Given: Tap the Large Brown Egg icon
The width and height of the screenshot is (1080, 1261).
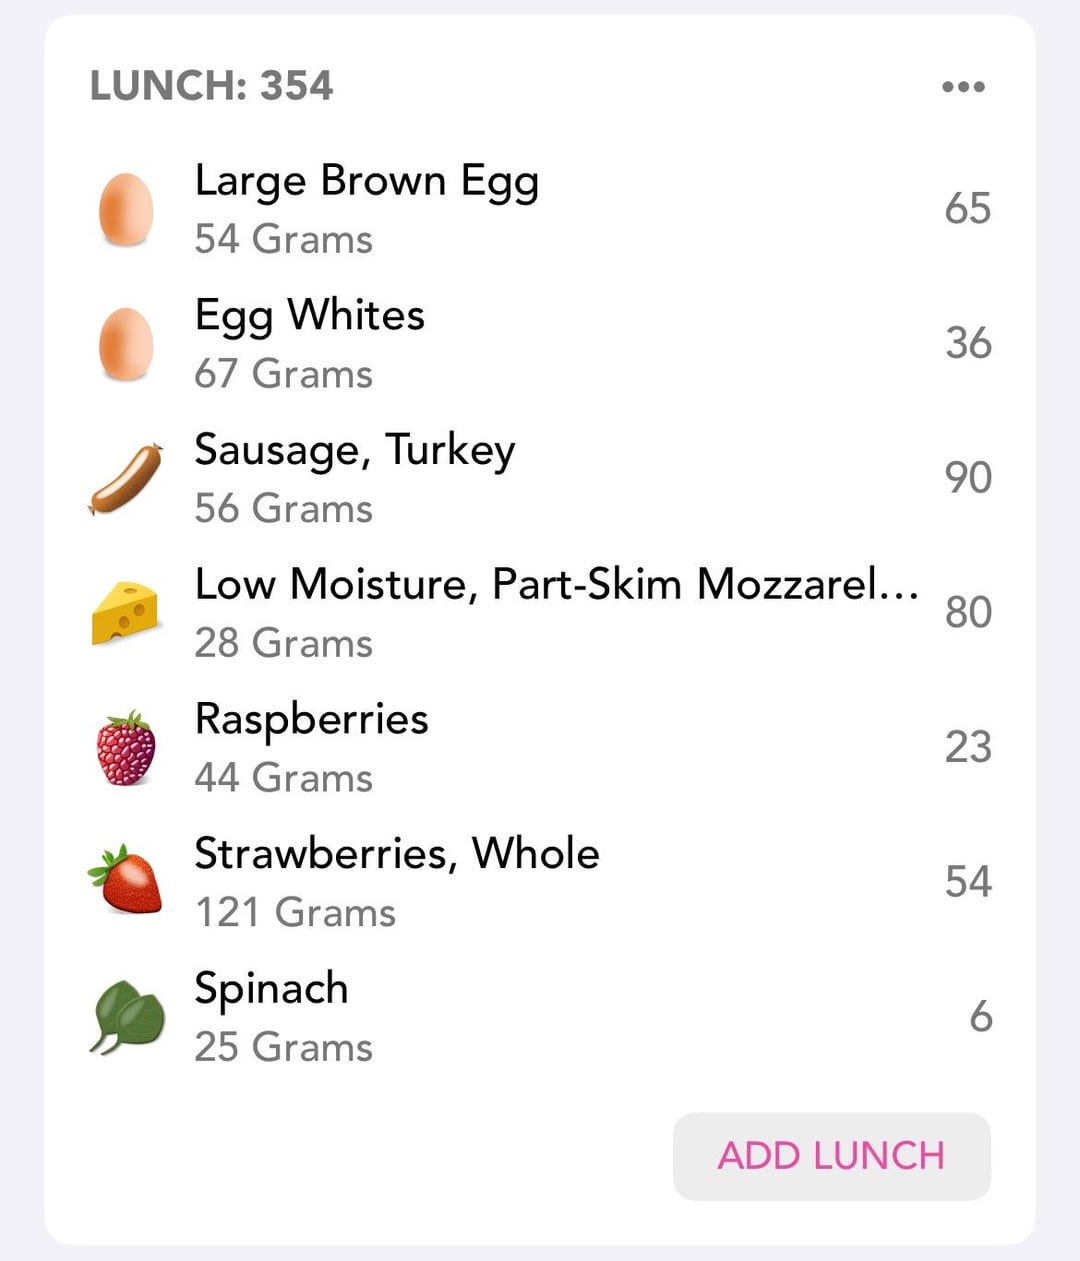Looking at the screenshot, I should 126,210.
